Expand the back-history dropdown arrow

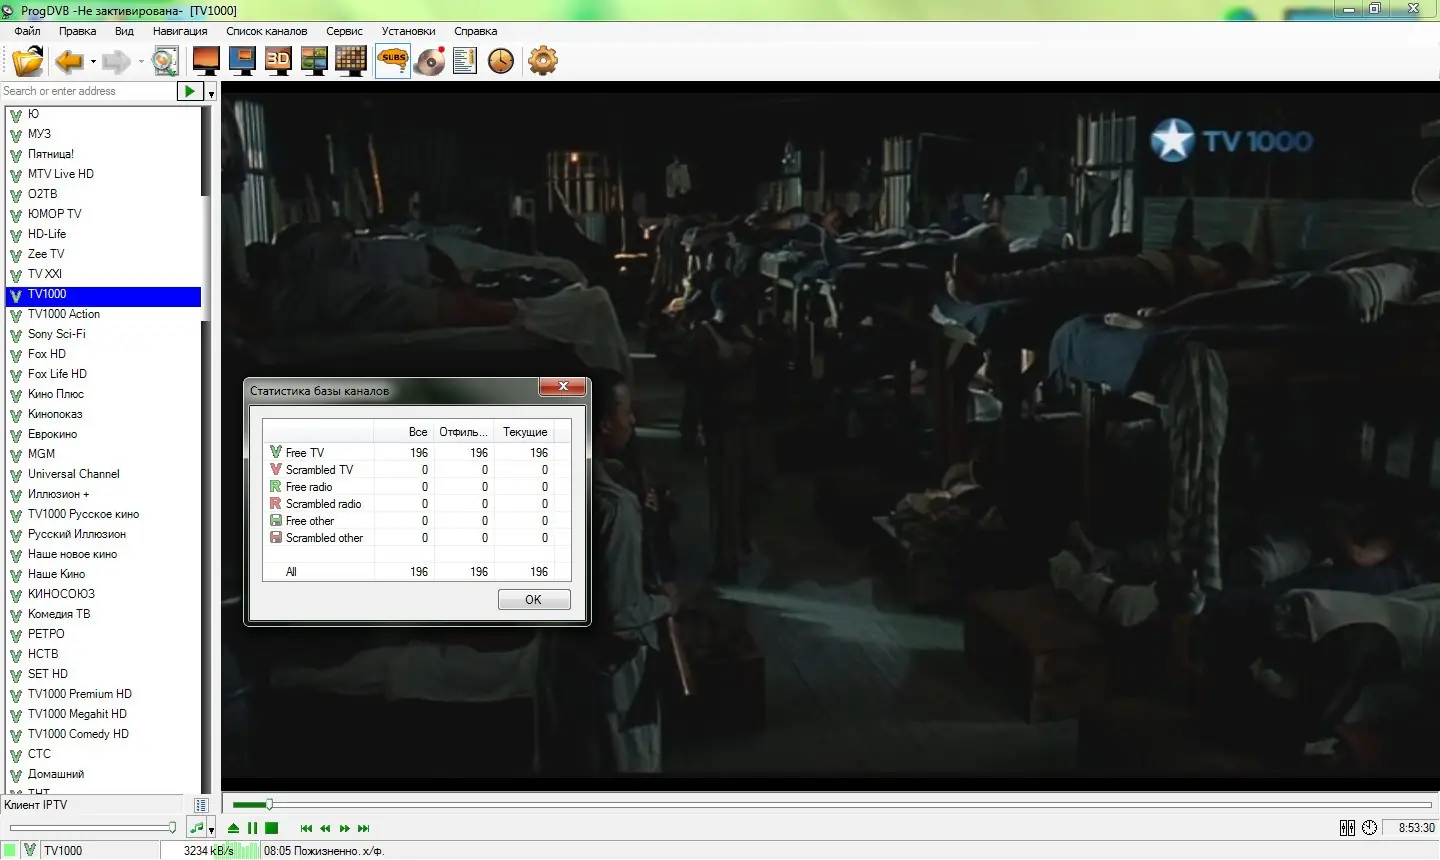click(93, 62)
